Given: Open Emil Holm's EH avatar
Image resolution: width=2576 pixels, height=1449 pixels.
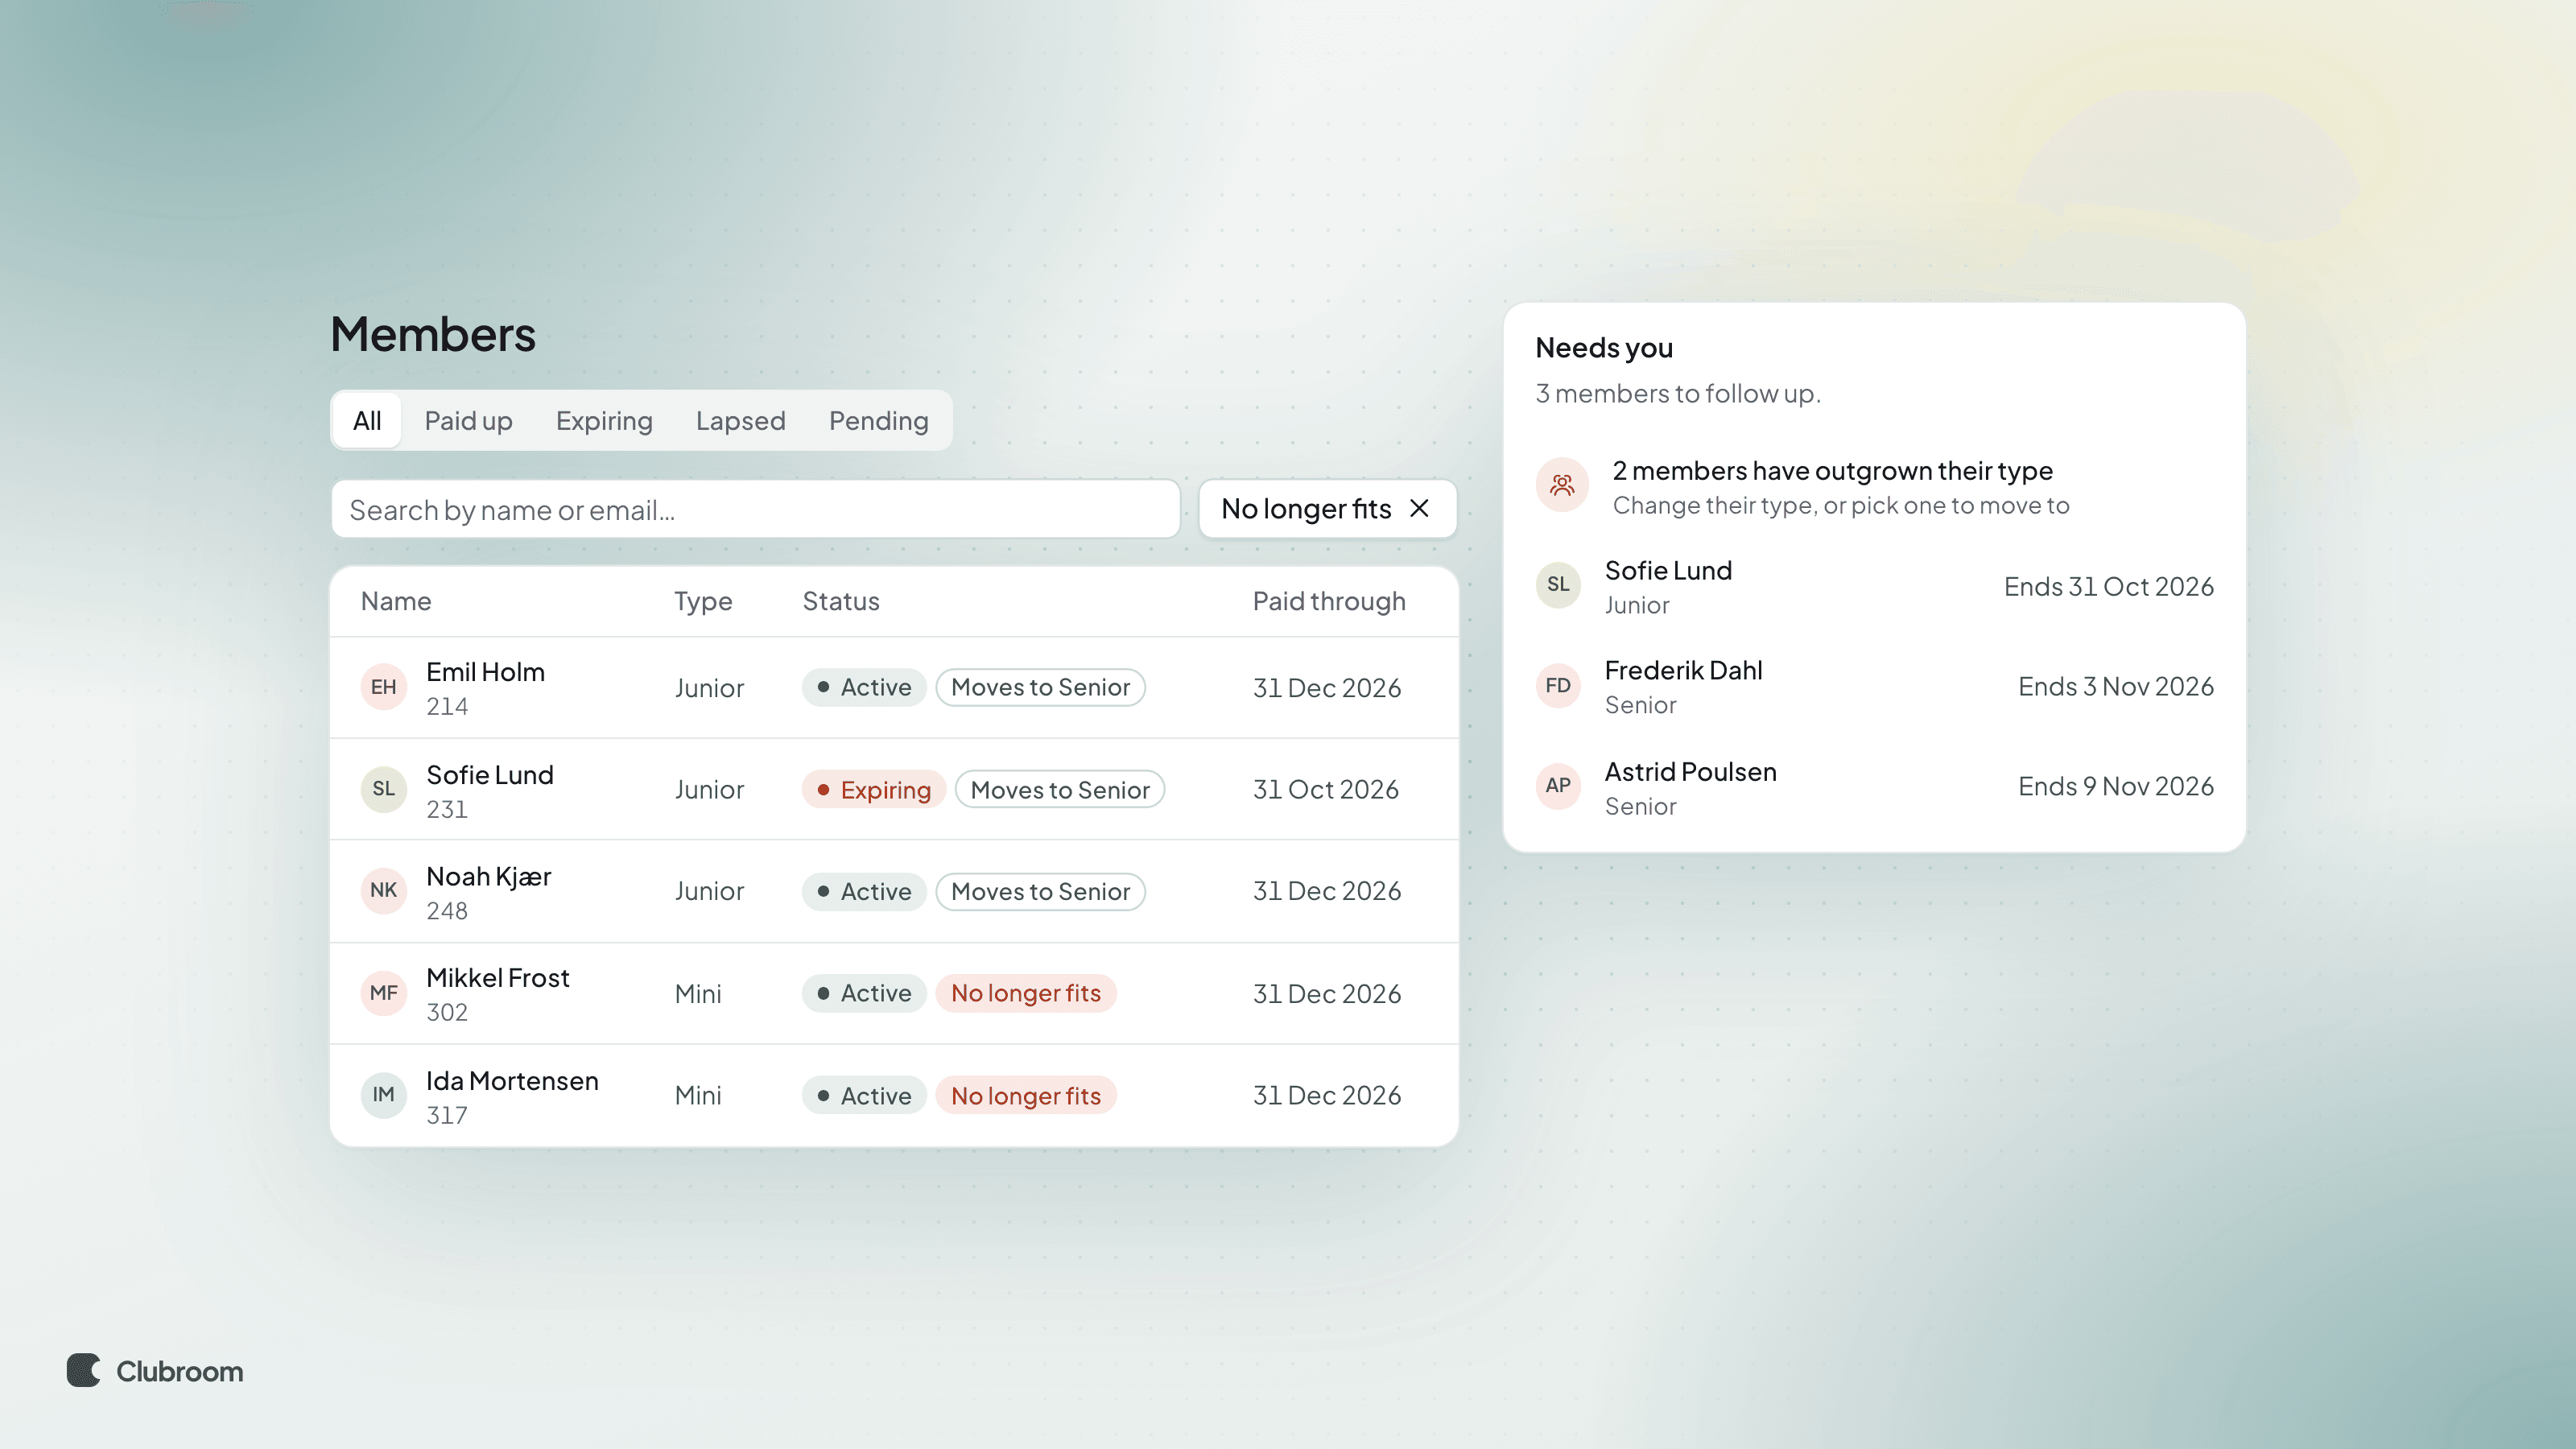Looking at the screenshot, I should (383, 687).
